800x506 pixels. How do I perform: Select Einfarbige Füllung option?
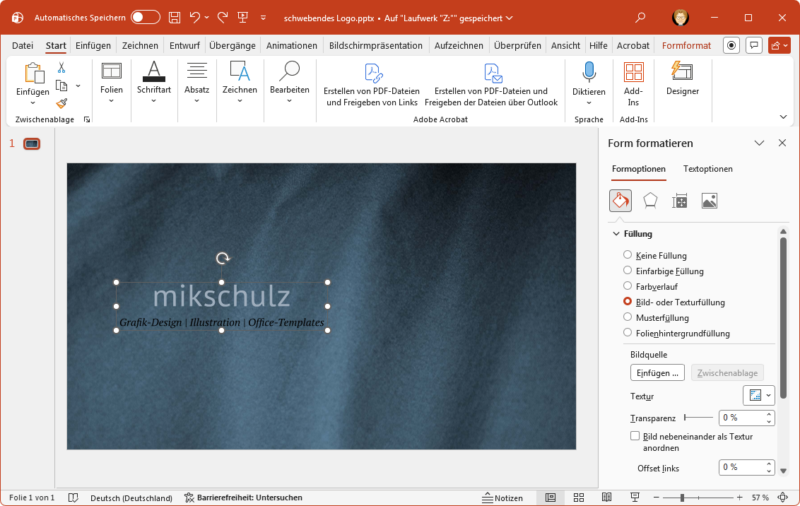click(x=628, y=270)
